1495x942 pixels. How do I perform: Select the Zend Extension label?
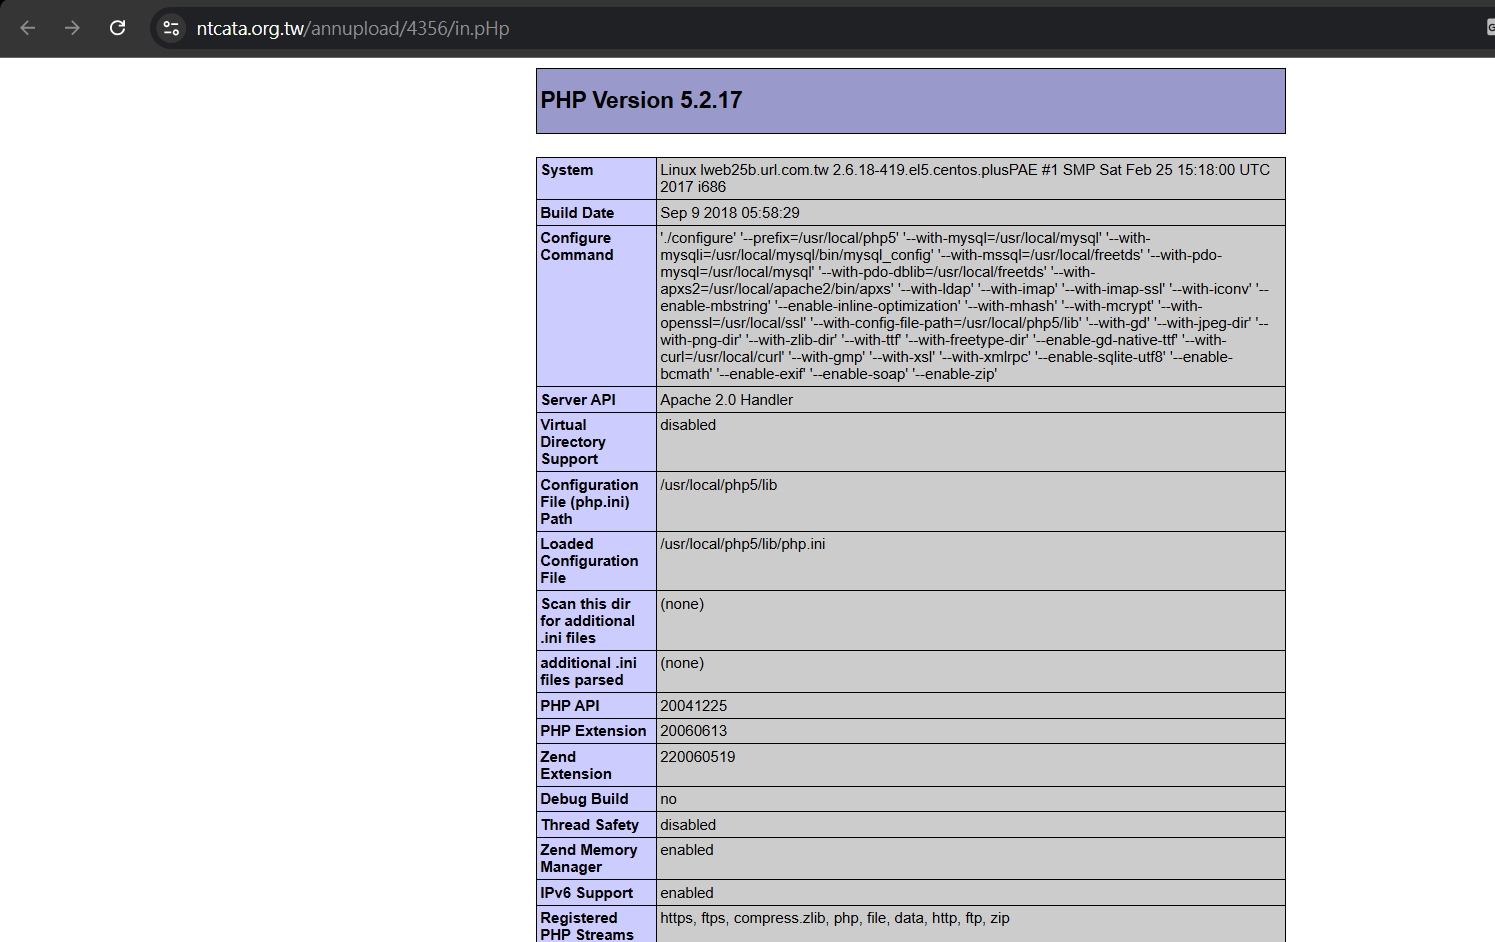coord(576,765)
